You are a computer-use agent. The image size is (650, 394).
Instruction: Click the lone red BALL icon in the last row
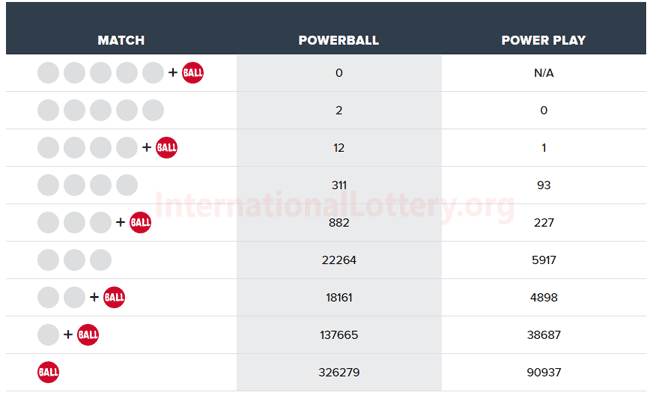pos(48,372)
